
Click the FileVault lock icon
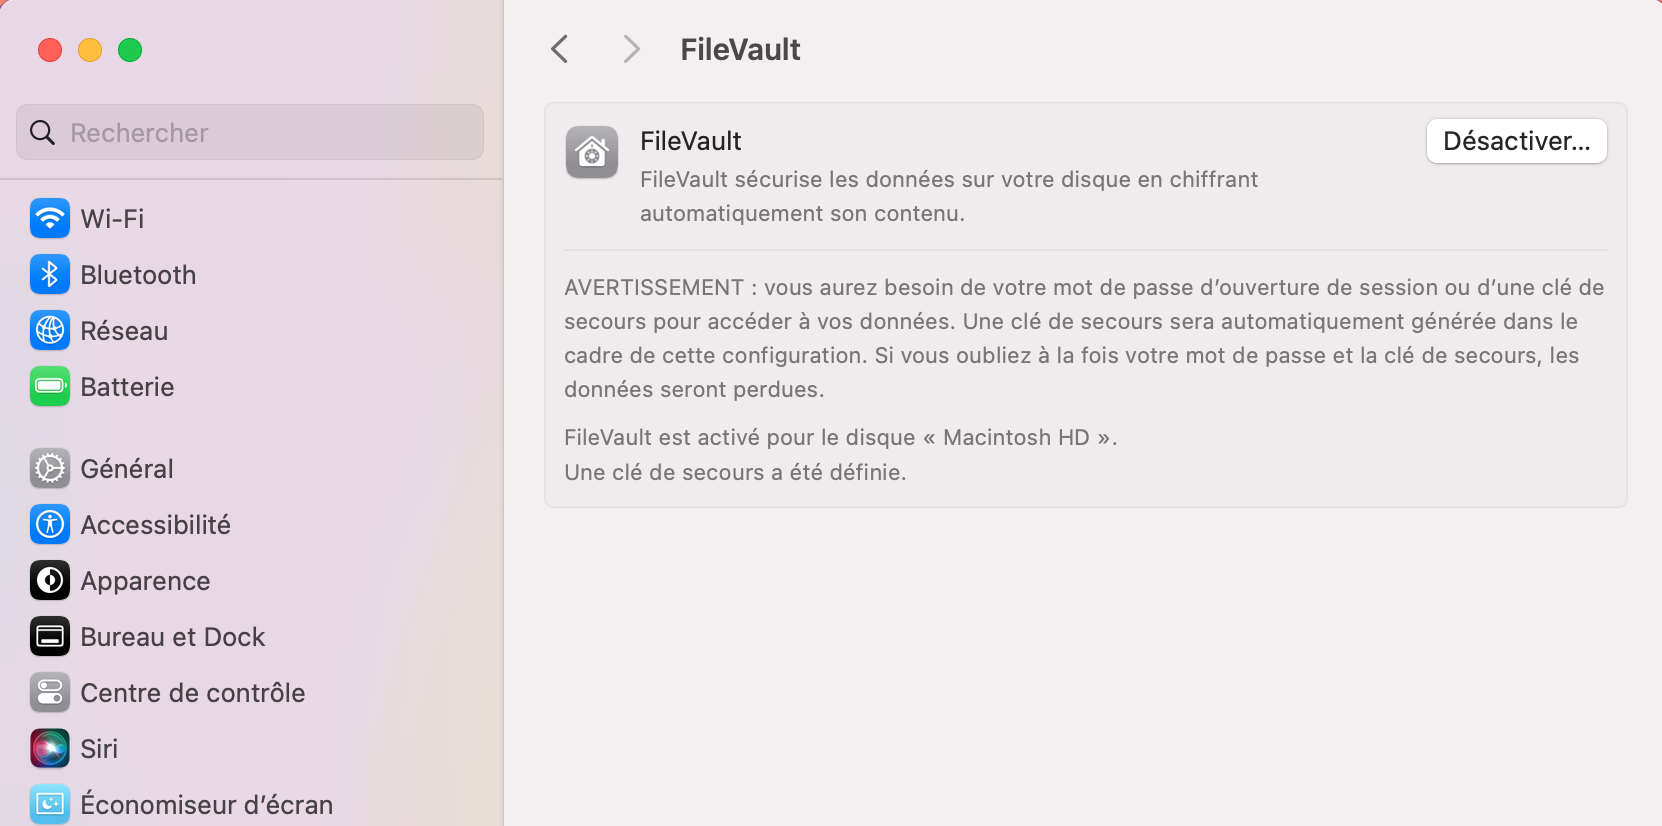click(x=591, y=152)
